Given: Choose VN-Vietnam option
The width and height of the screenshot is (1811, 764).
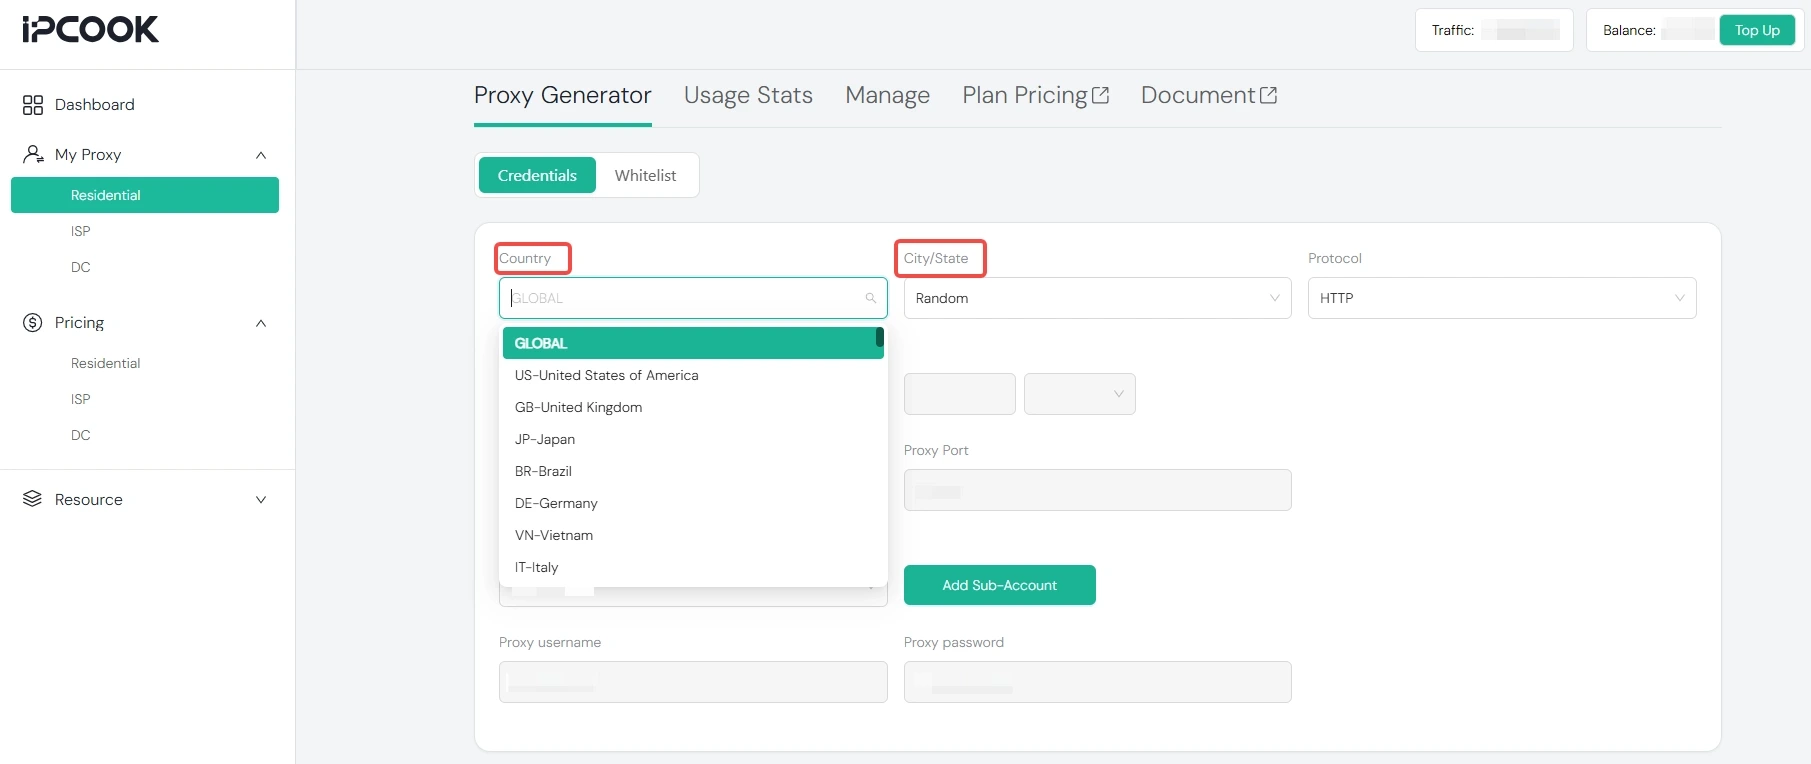Looking at the screenshot, I should coord(693,535).
